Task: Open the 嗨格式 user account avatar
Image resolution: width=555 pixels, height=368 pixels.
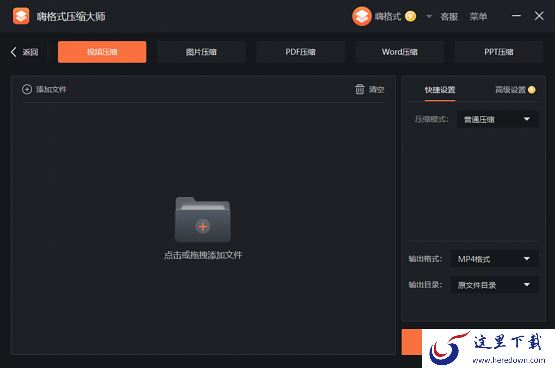Action: pyautogui.click(x=362, y=16)
